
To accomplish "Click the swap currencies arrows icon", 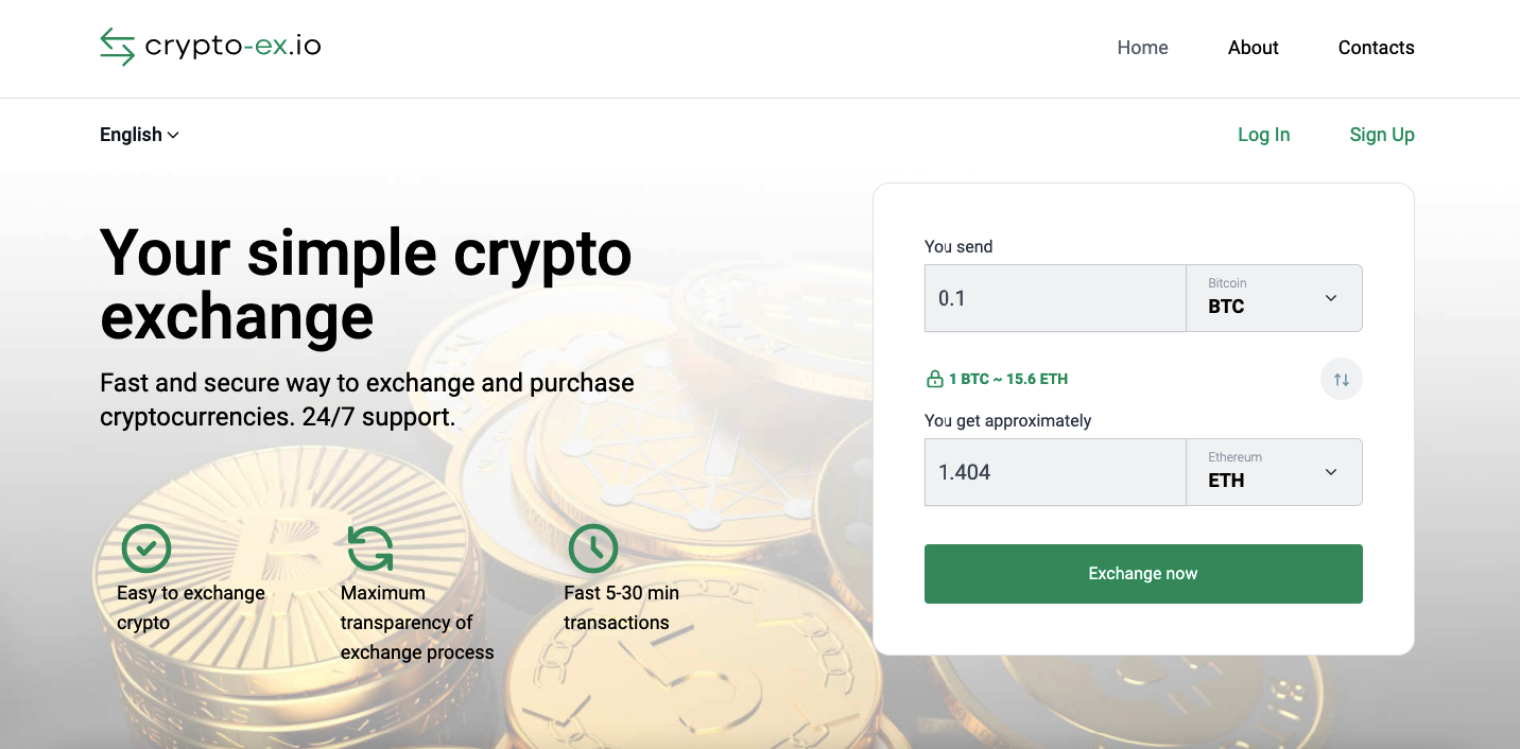I will click(x=1341, y=379).
